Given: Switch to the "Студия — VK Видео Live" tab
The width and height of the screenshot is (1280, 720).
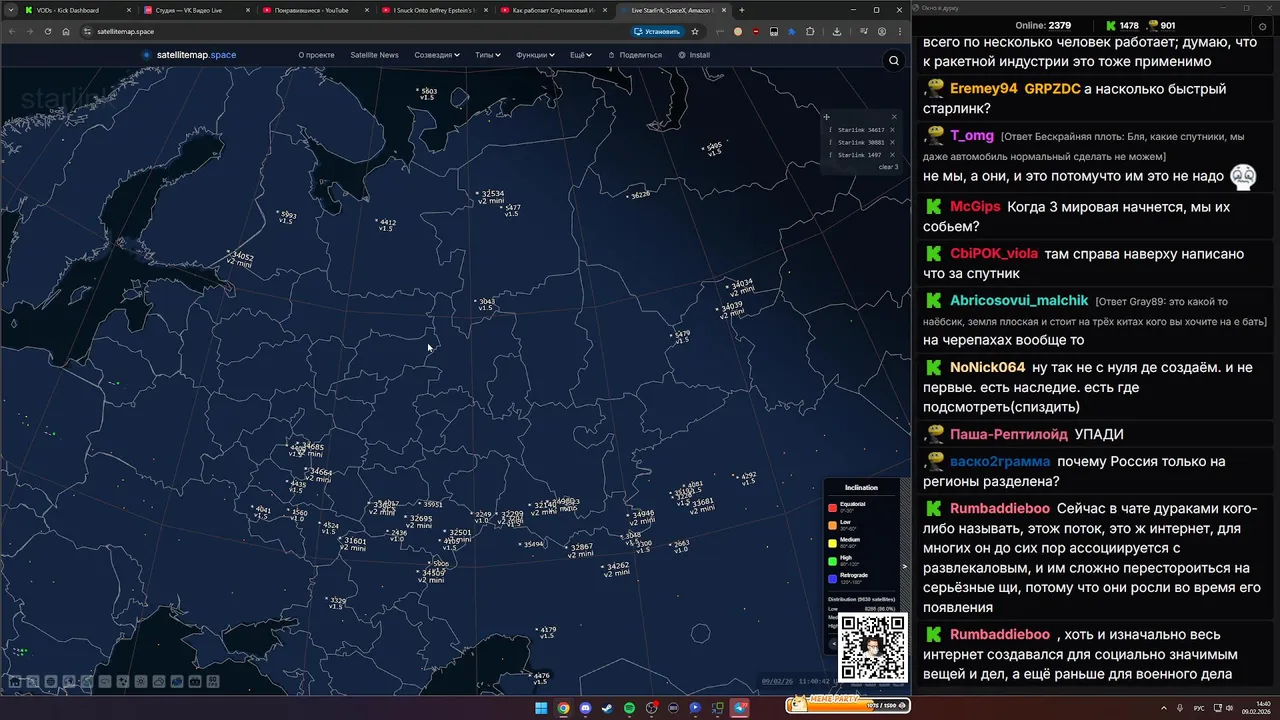Looking at the screenshot, I should pos(196,10).
